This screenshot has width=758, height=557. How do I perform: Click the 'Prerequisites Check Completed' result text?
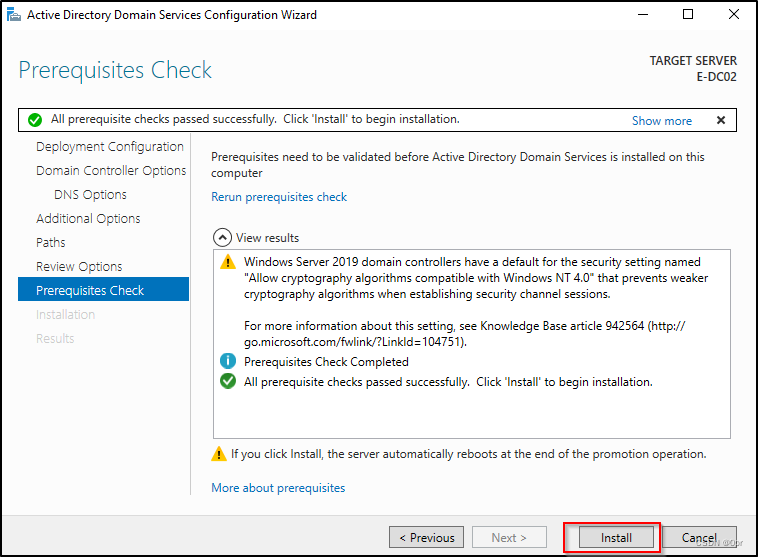tap(326, 362)
